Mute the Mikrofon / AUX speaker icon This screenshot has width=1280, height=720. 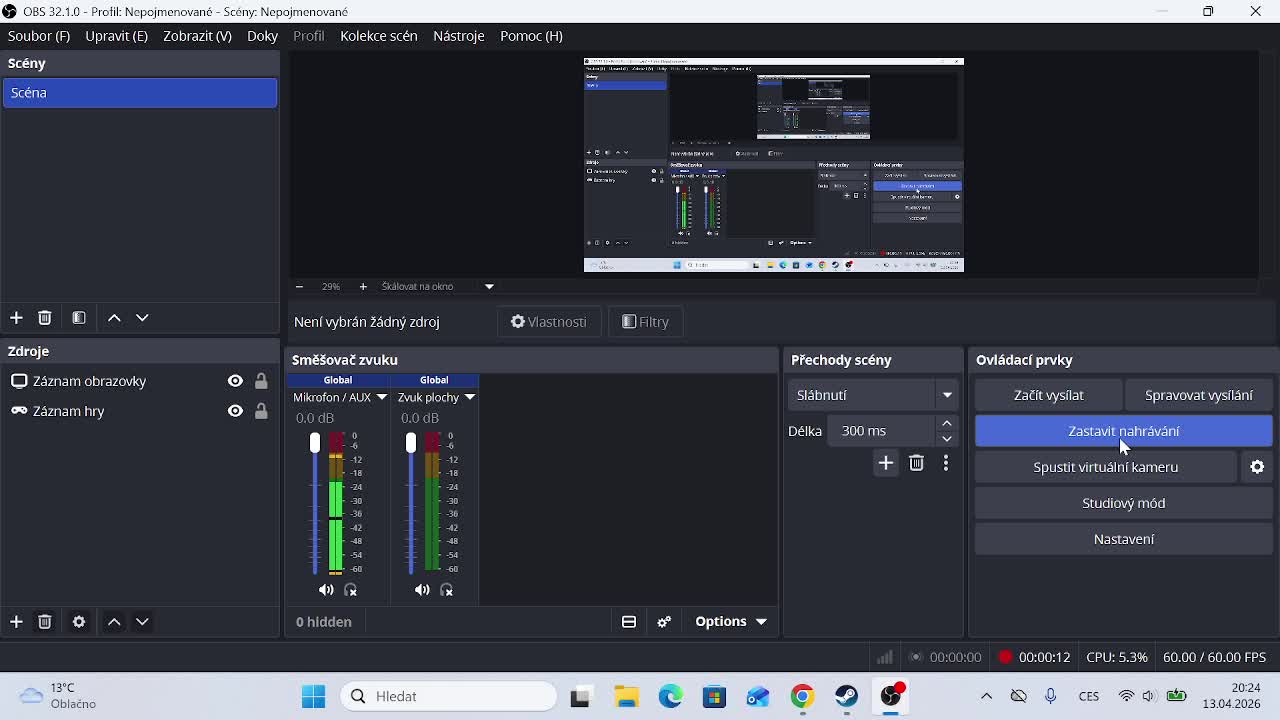point(326,590)
